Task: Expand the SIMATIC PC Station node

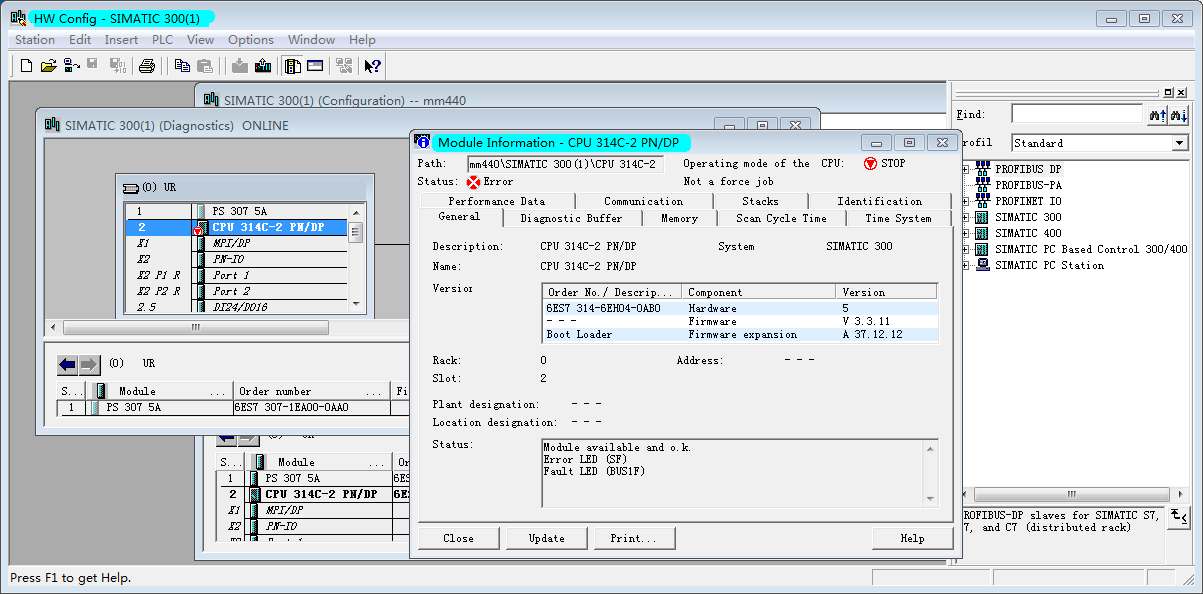Action: pyautogui.click(x=966, y=265)
